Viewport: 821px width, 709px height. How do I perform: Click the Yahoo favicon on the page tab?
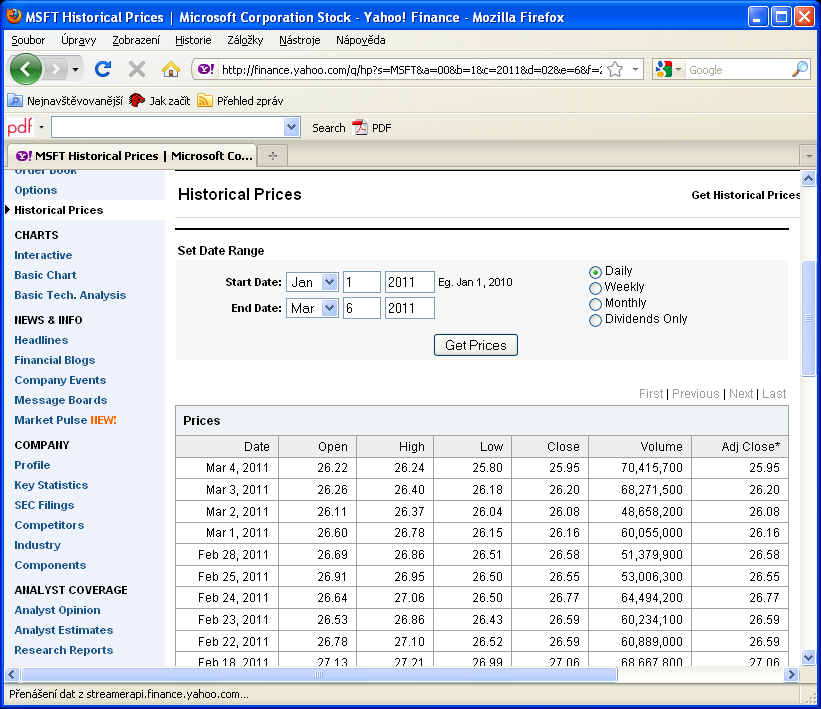point(24,156)
